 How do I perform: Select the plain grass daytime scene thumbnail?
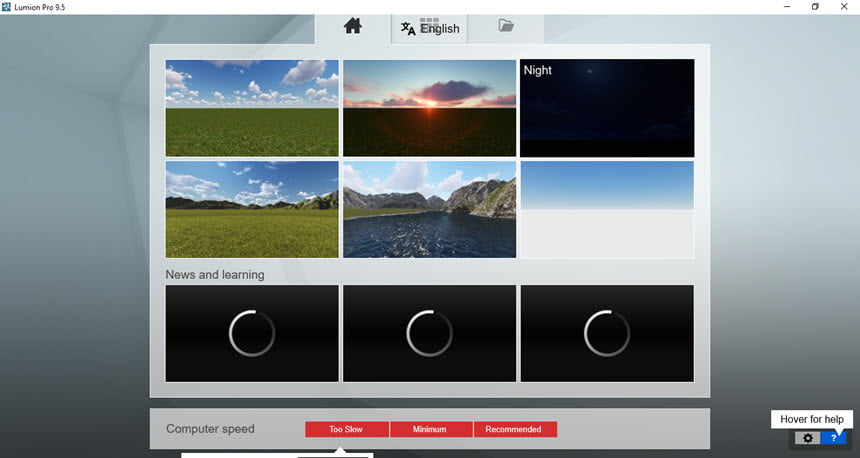pos(252,108)
